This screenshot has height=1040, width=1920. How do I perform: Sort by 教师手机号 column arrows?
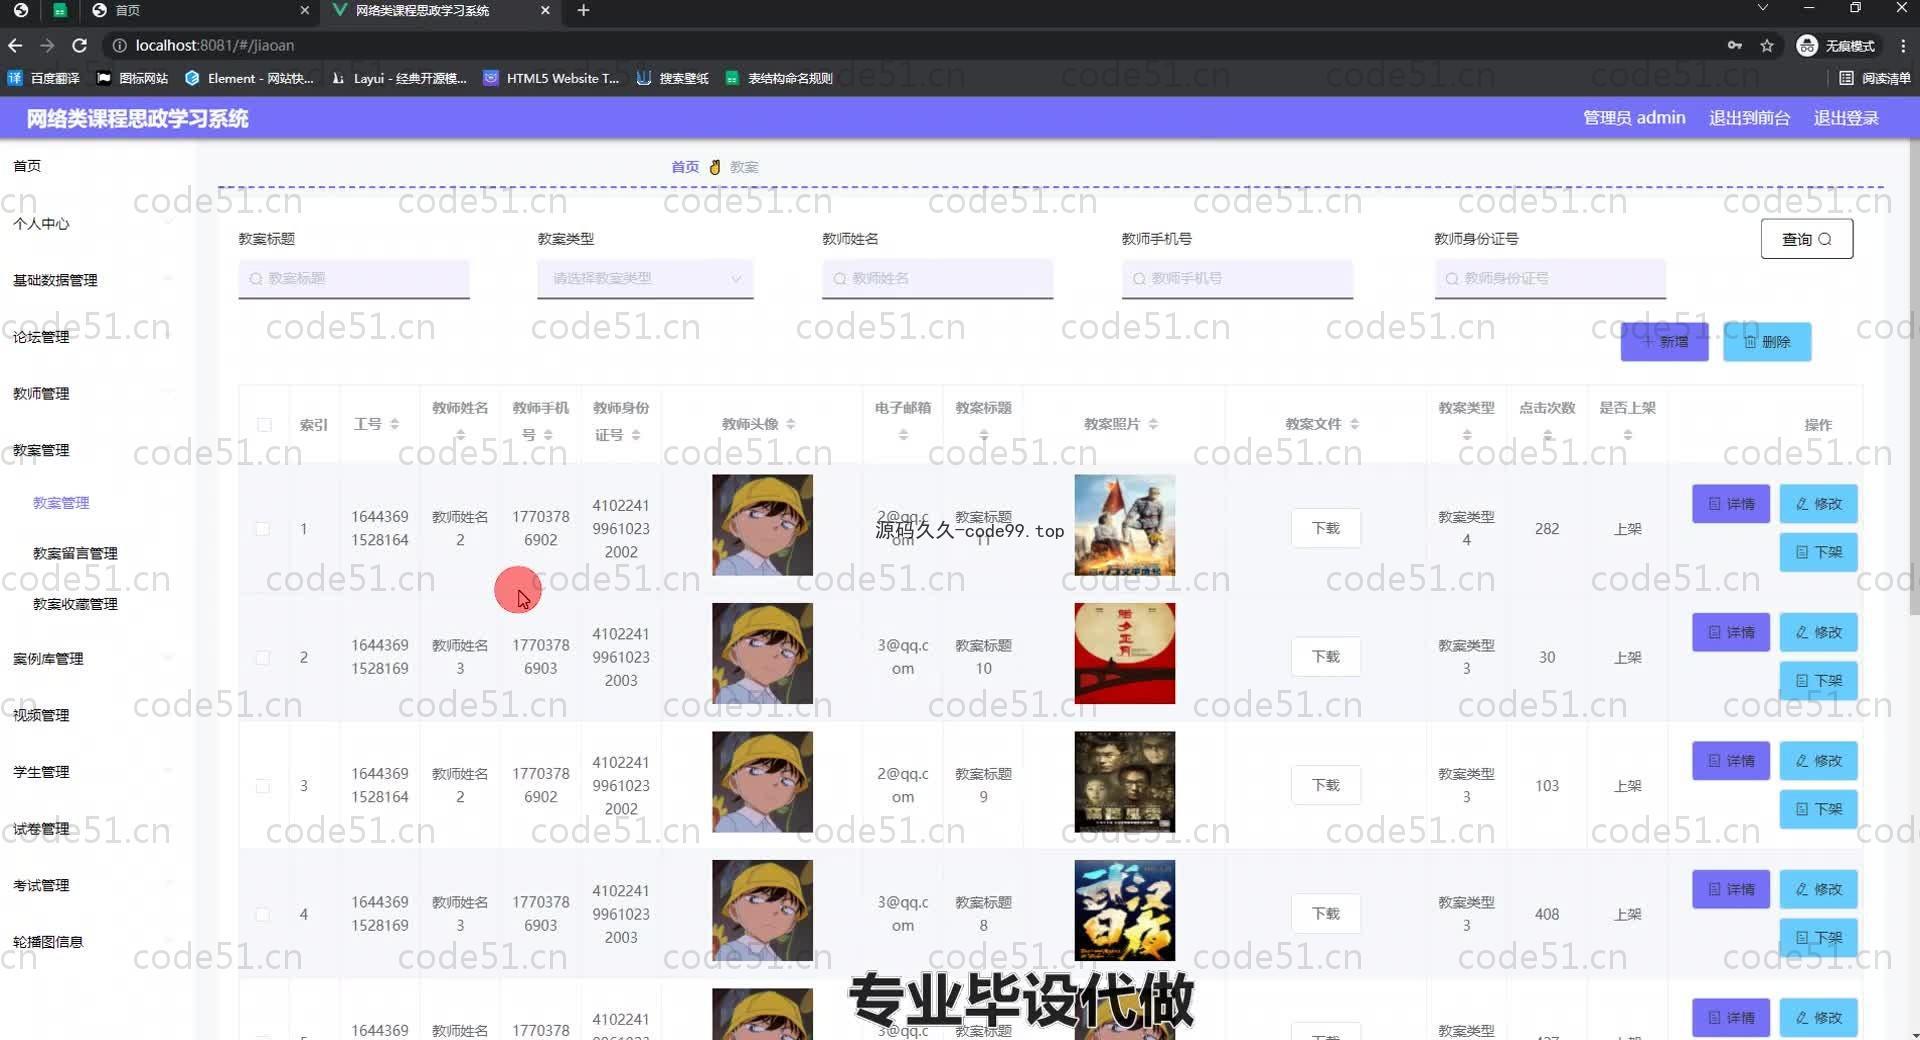(548, 435)
